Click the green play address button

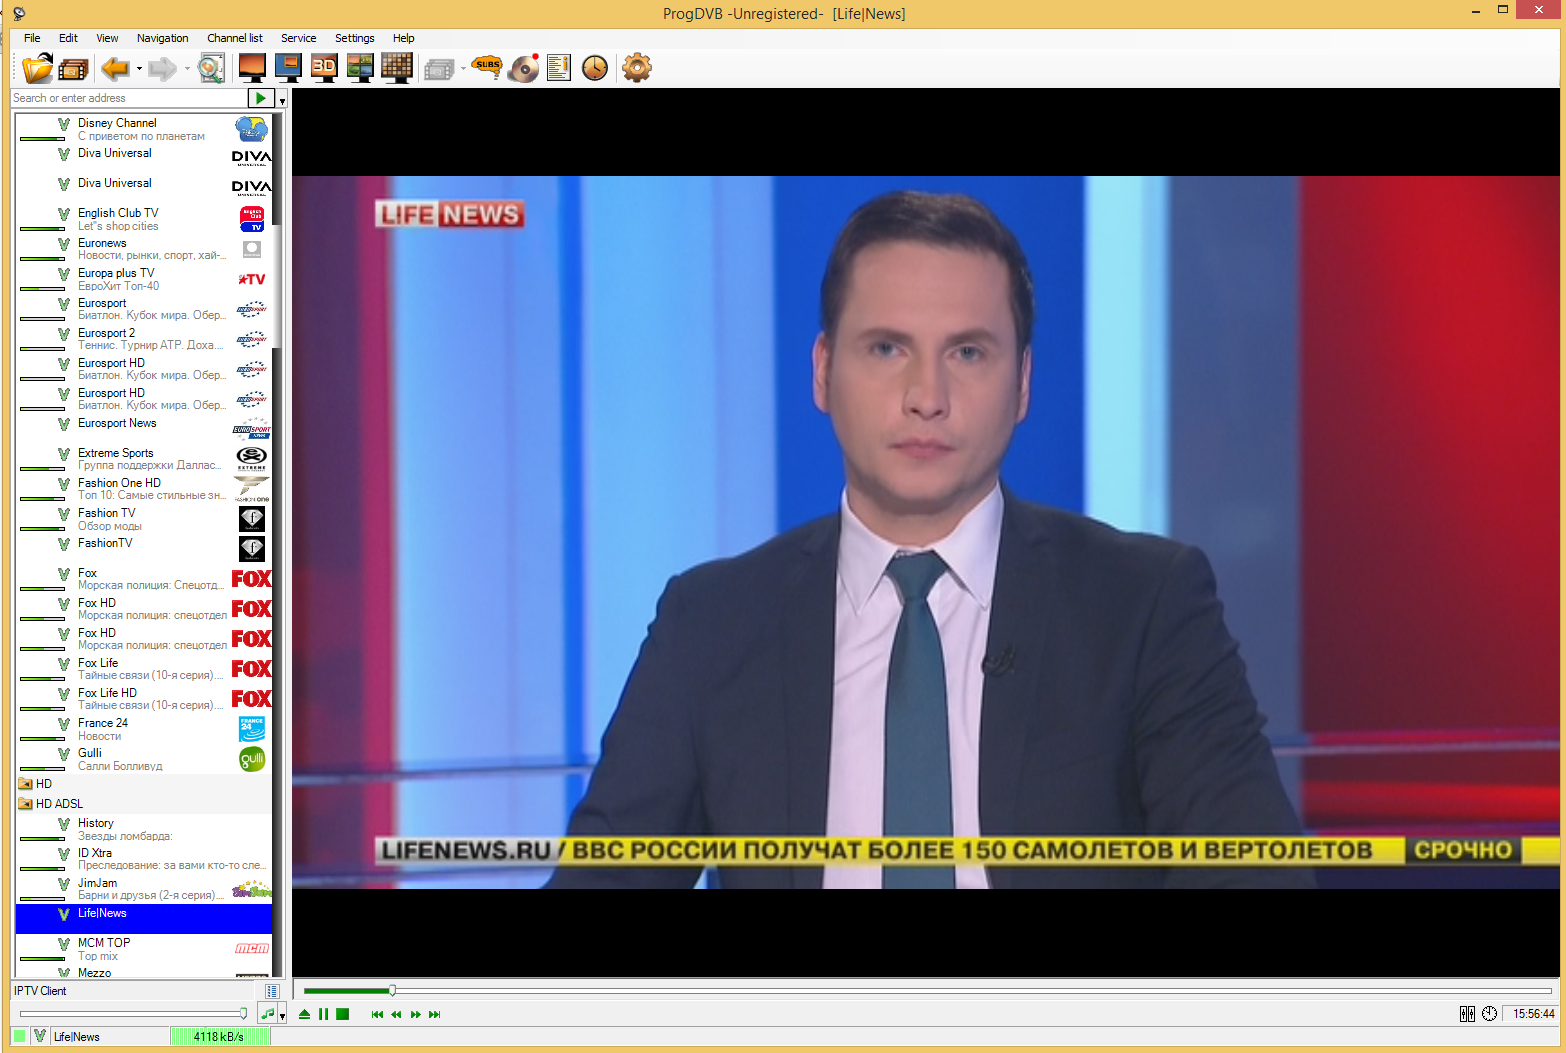260,98
